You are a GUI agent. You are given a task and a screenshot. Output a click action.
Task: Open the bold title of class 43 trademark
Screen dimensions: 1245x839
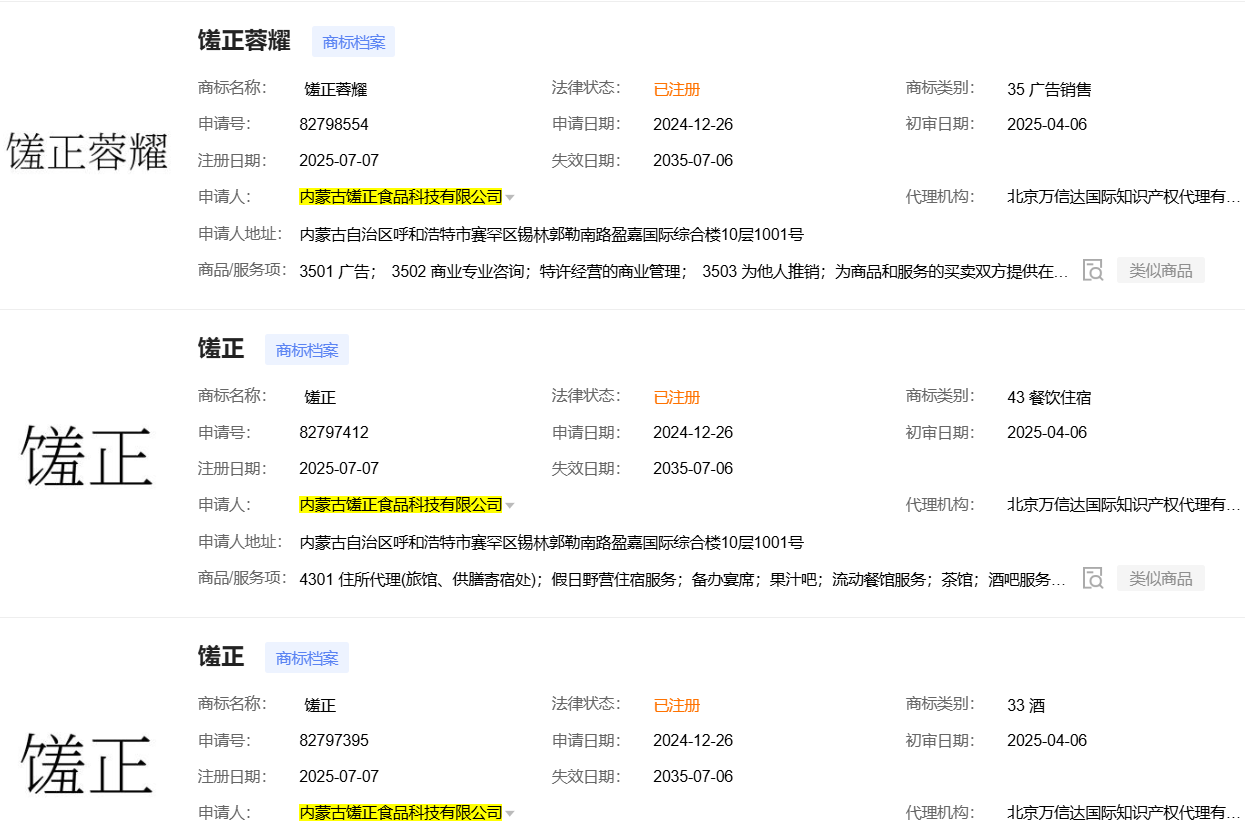[x=221, y=349]
